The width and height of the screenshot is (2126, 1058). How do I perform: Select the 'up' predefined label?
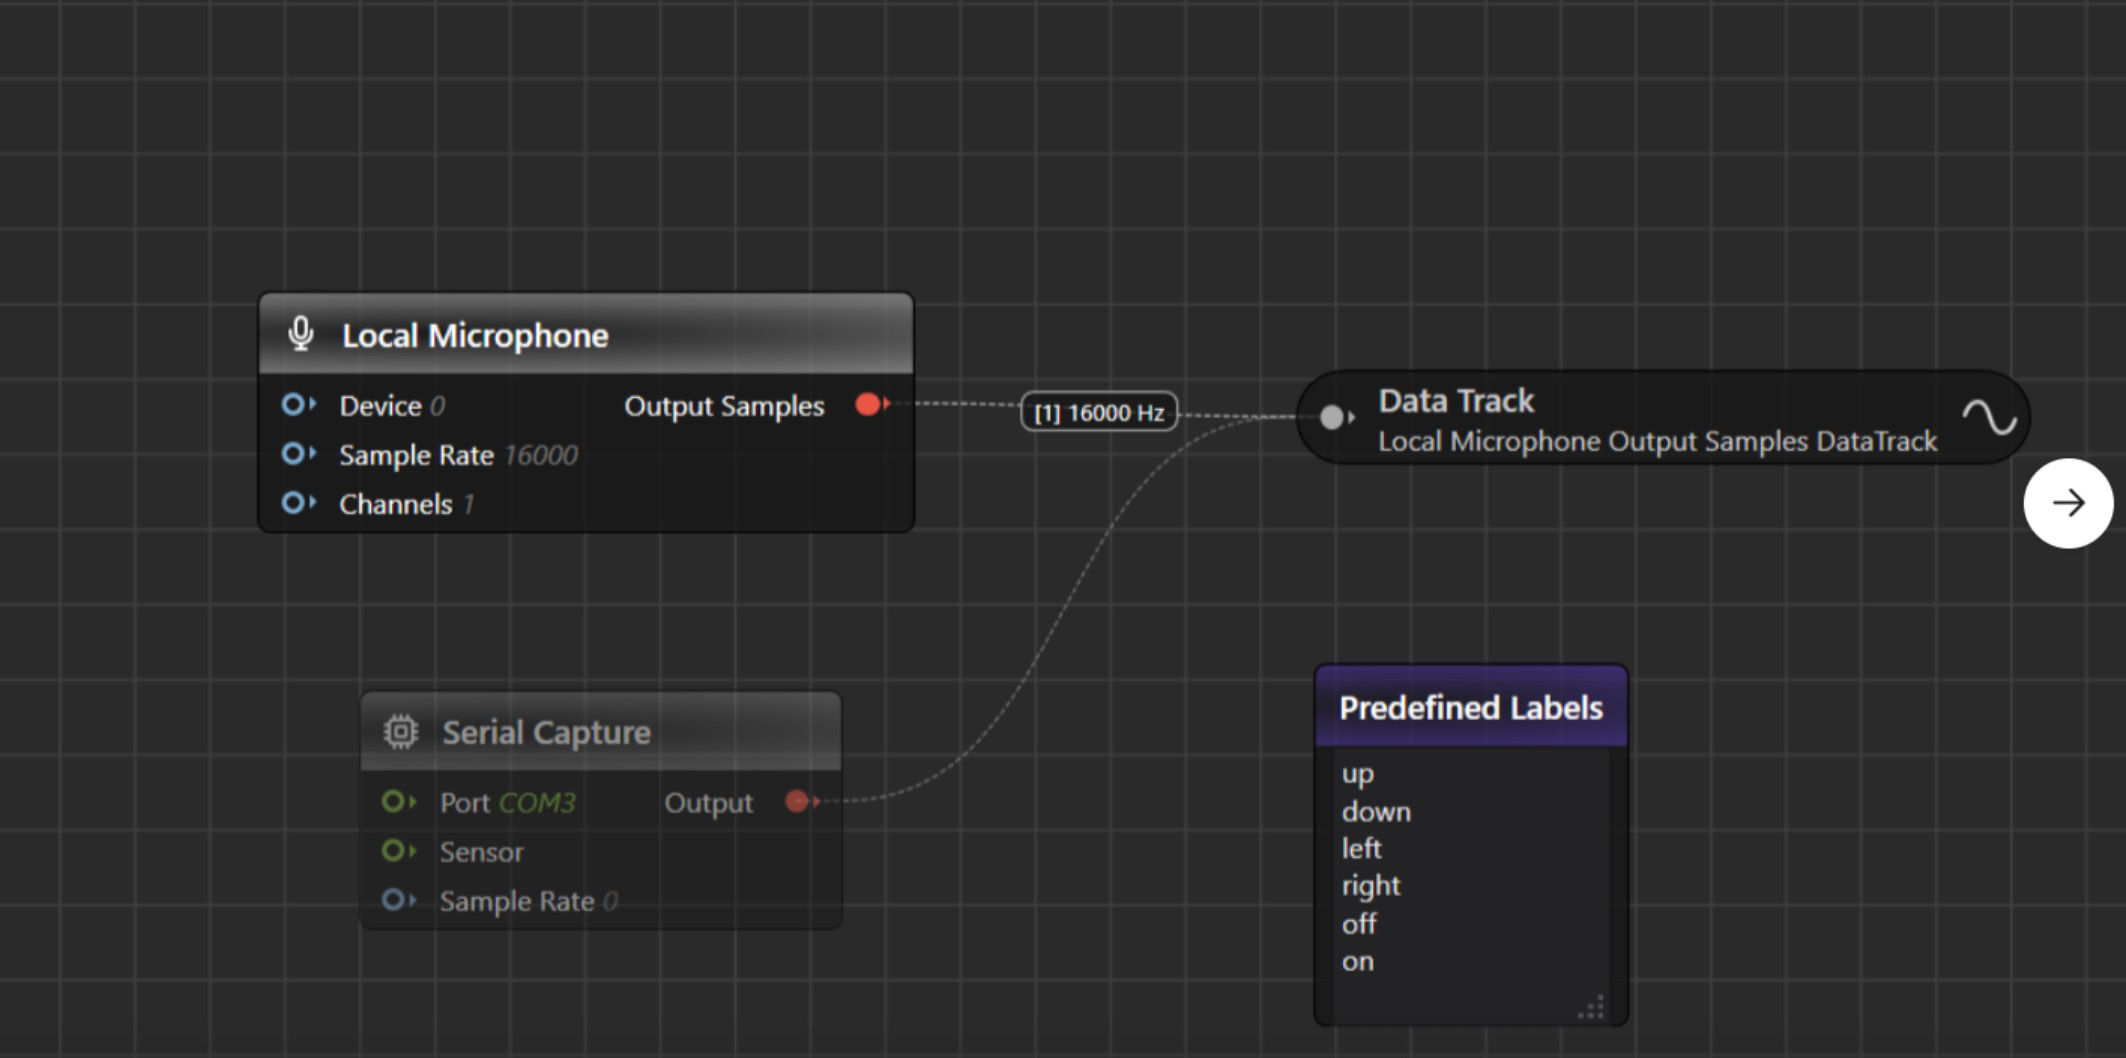(x=1358, y=774)
